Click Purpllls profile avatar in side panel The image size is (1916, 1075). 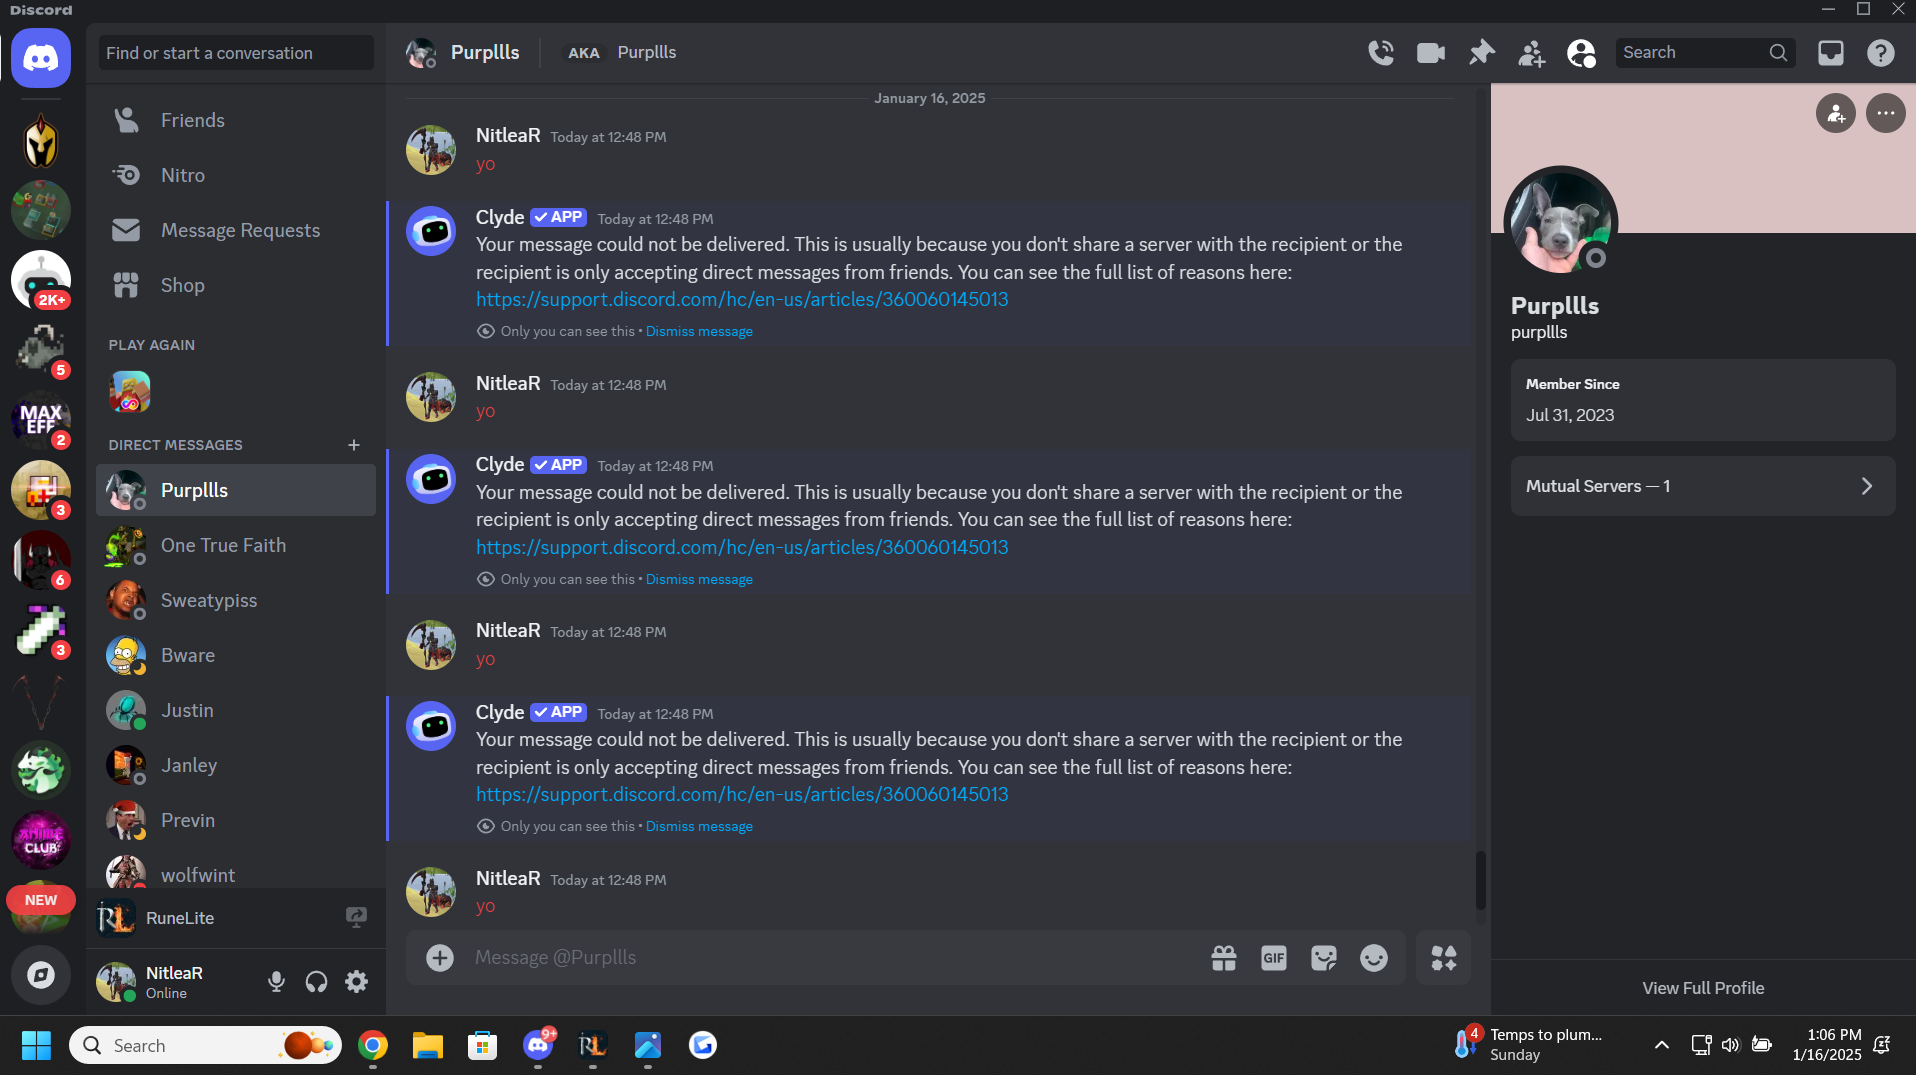tap(1560, 222)
